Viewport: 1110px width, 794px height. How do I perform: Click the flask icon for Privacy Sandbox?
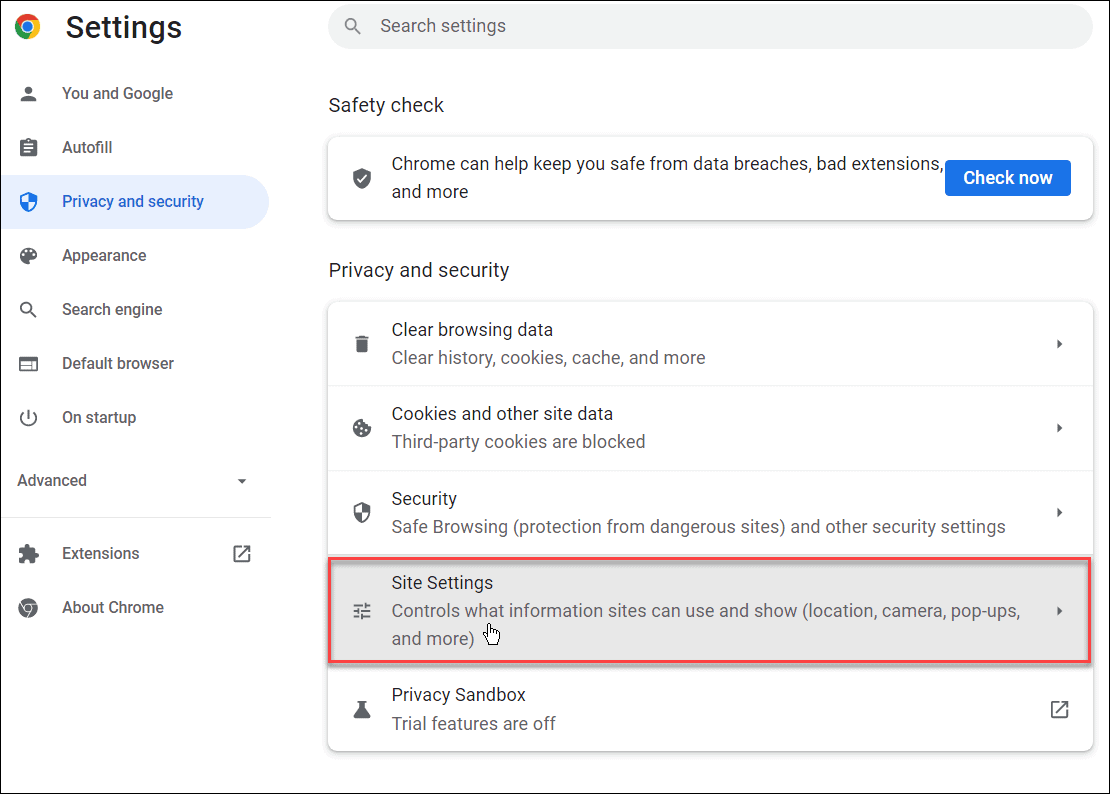362,709
